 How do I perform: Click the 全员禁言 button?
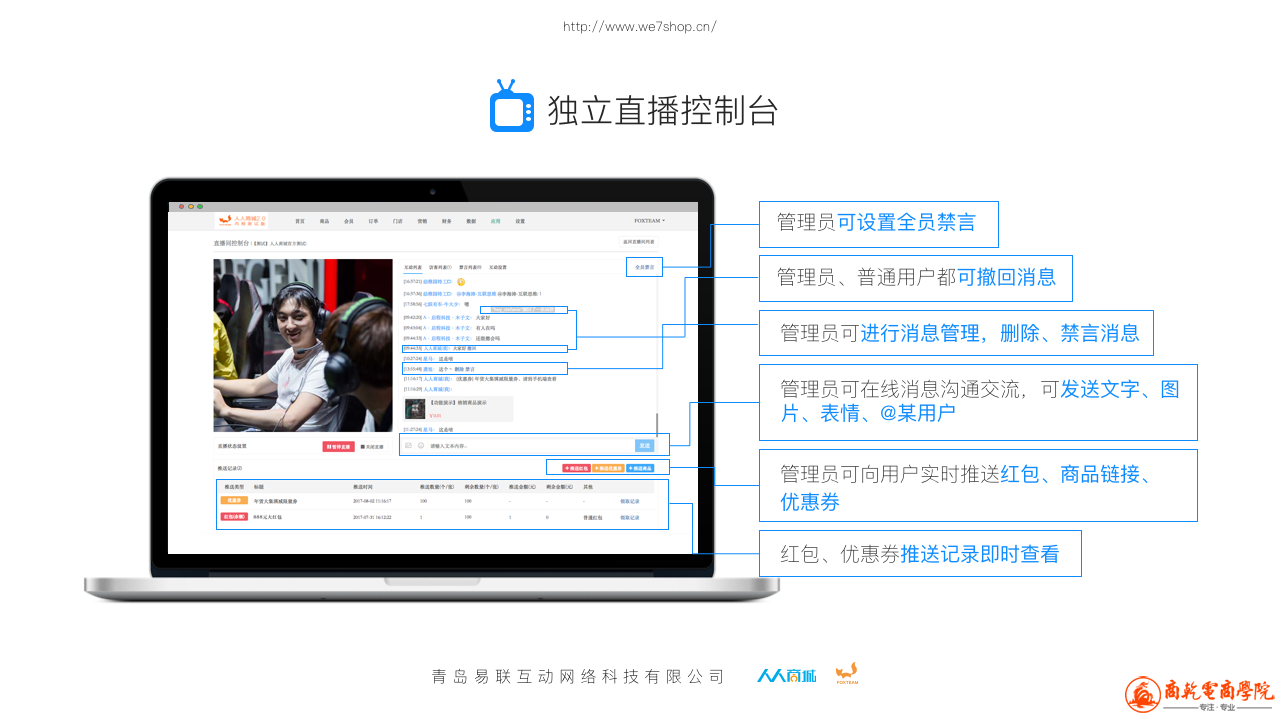click(645, 268)
